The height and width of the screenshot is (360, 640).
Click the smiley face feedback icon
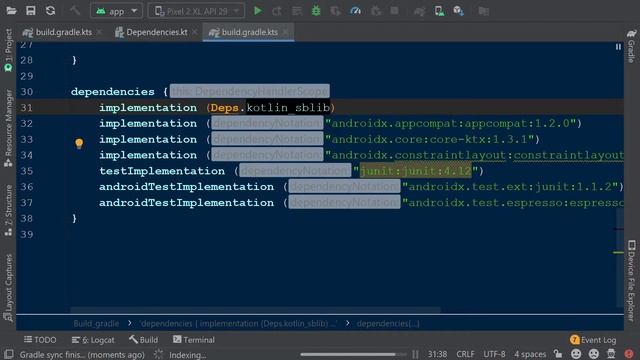coord(576,354)
